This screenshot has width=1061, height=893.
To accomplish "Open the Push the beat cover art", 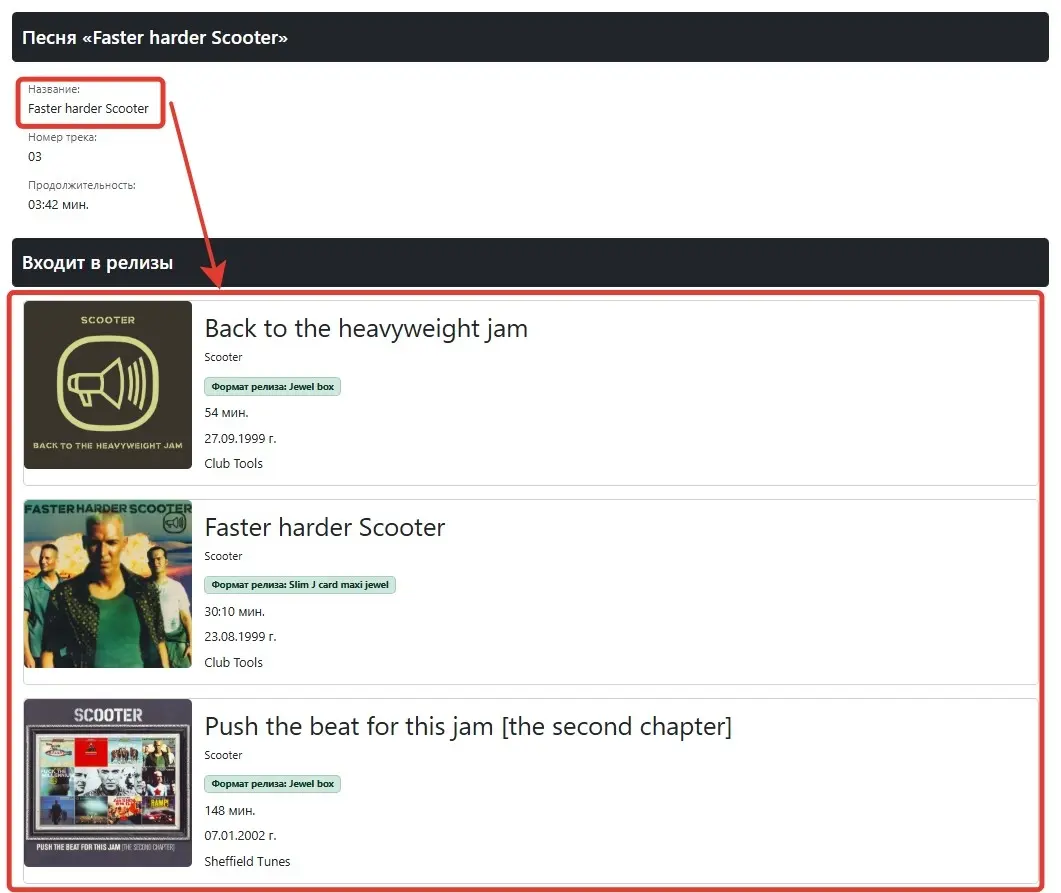I will pos(108,783).
